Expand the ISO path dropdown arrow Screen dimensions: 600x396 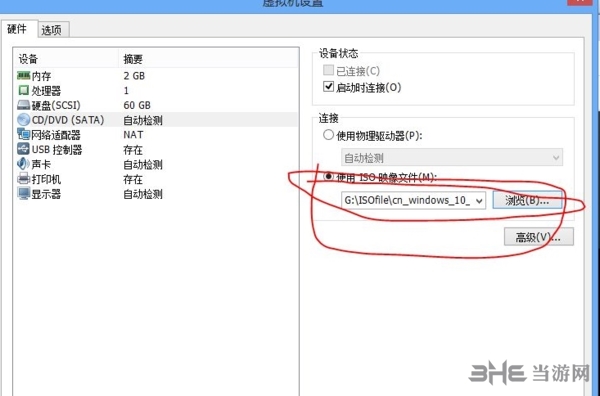click(x=479, y=200)
